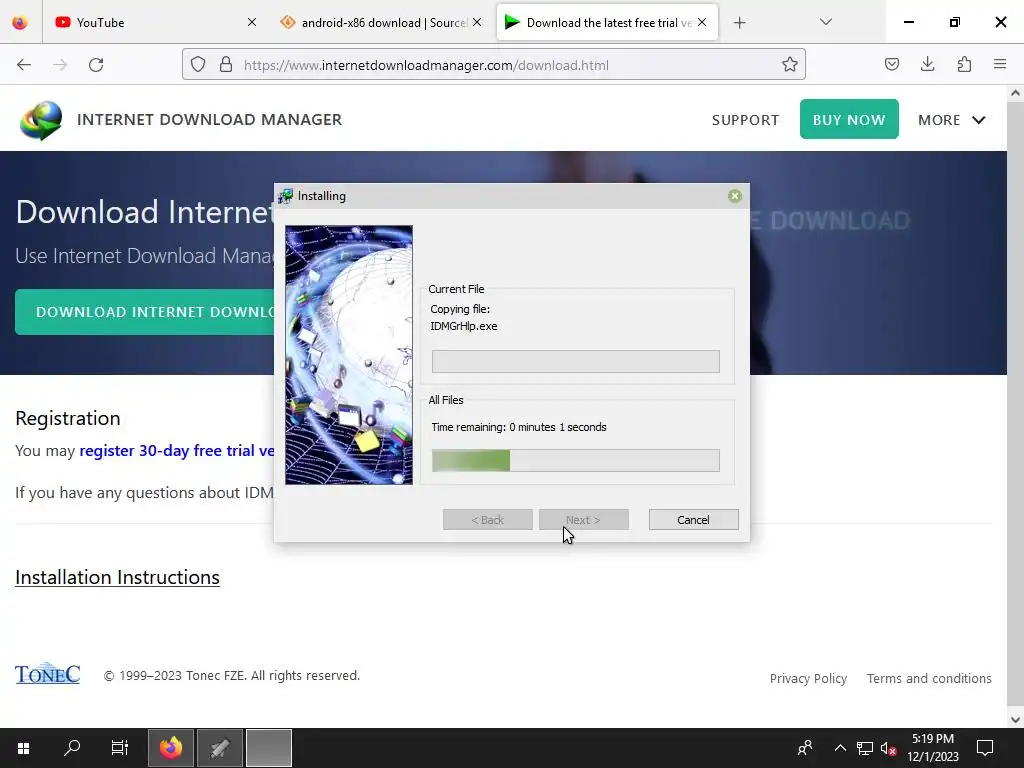Open the Firefox application hamburger menu
This screenshot has width=1024, height=768.
1000,64
